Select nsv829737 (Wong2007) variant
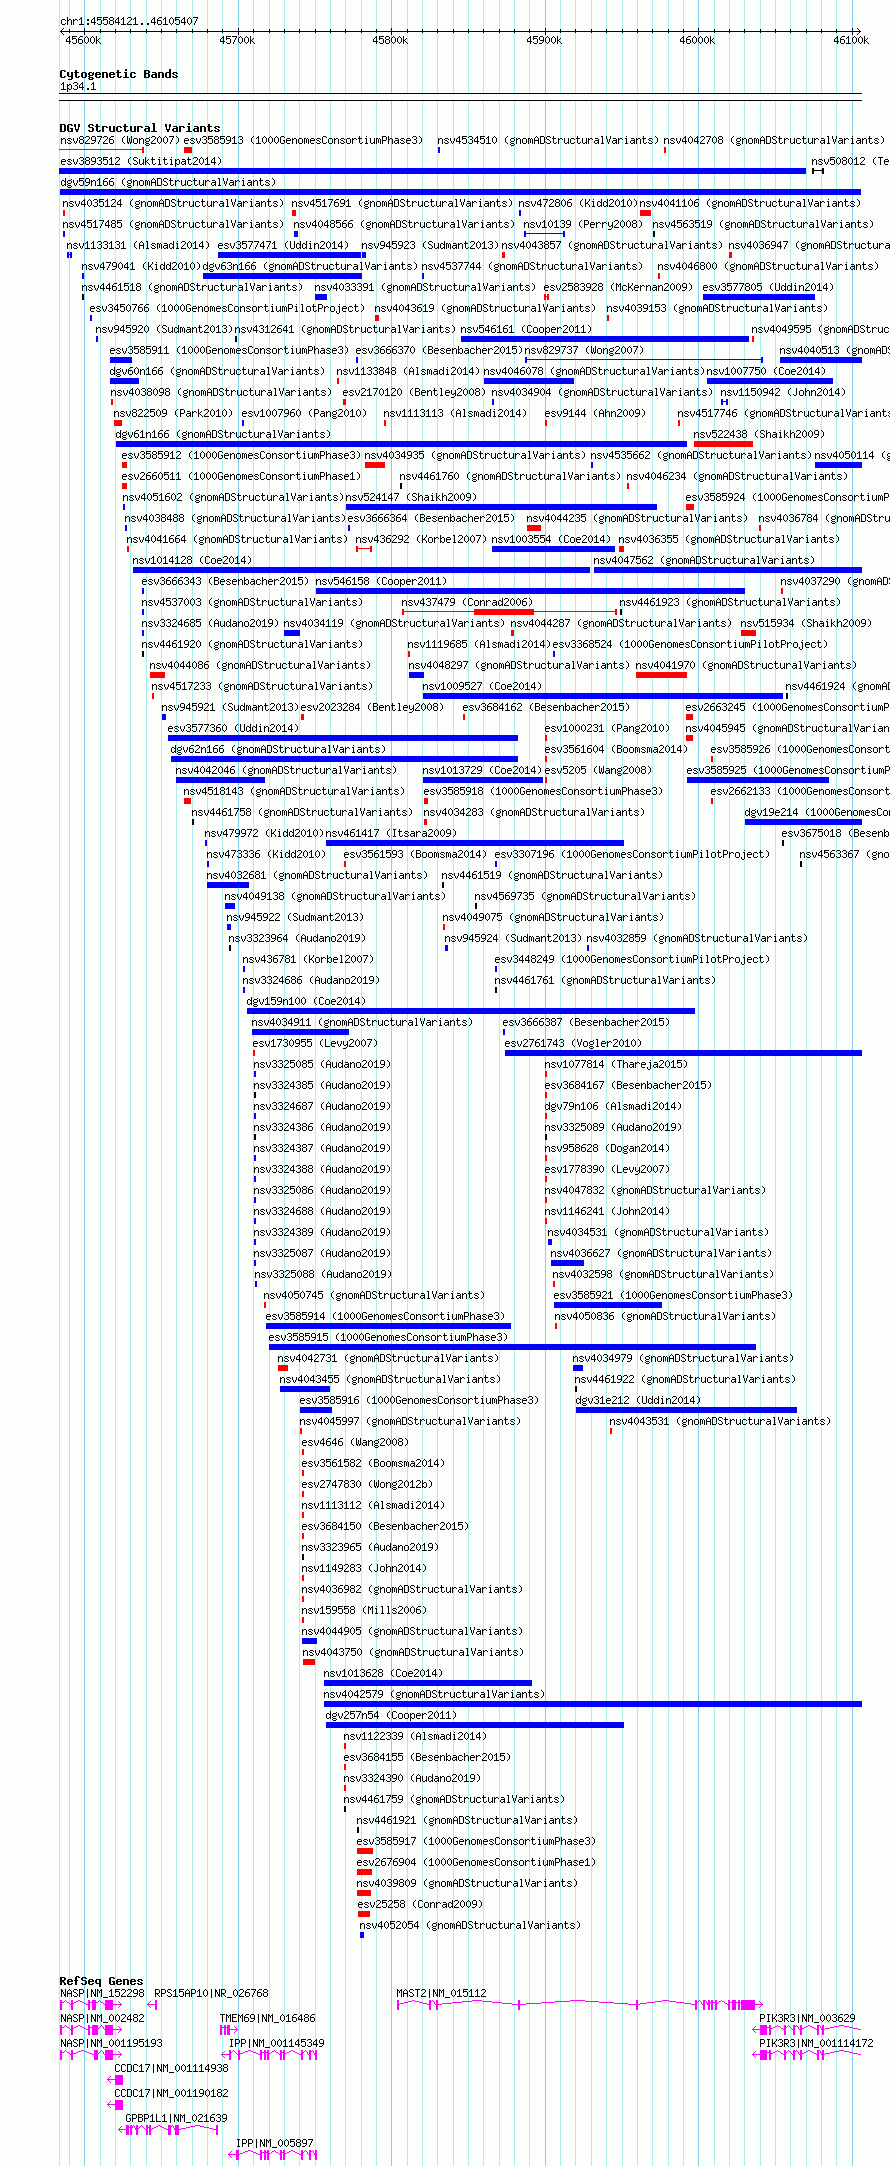890x2166 pixels. 584,350
